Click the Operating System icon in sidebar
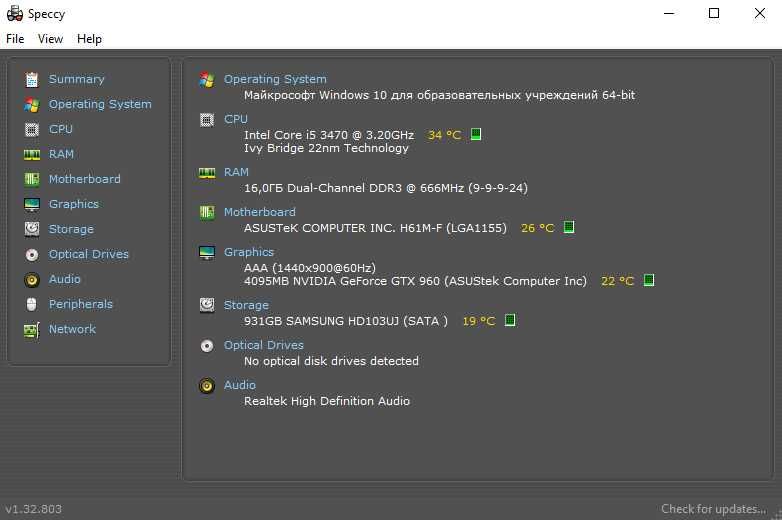782x520 pixels. pos(32,105)
